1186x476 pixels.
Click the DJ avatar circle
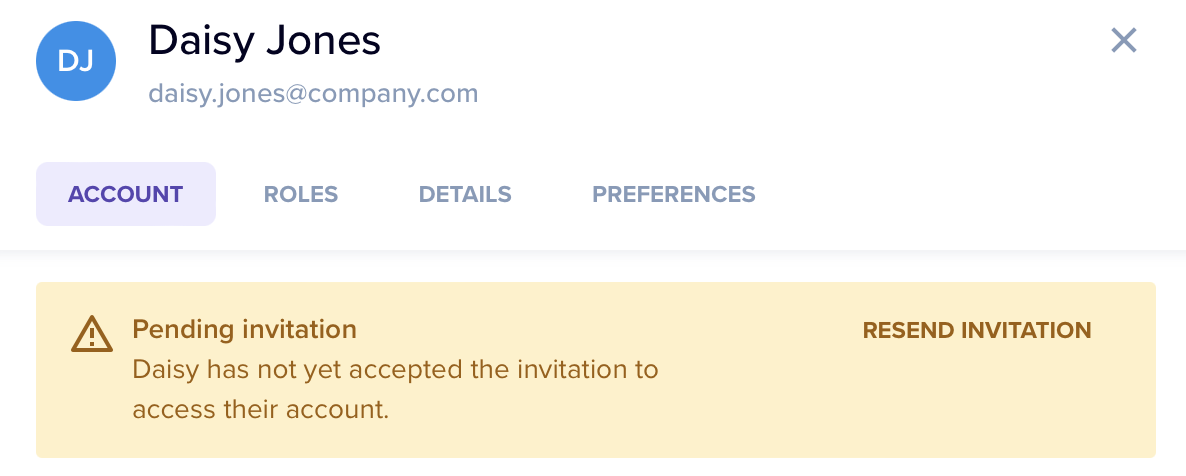(x=76, y=62)
